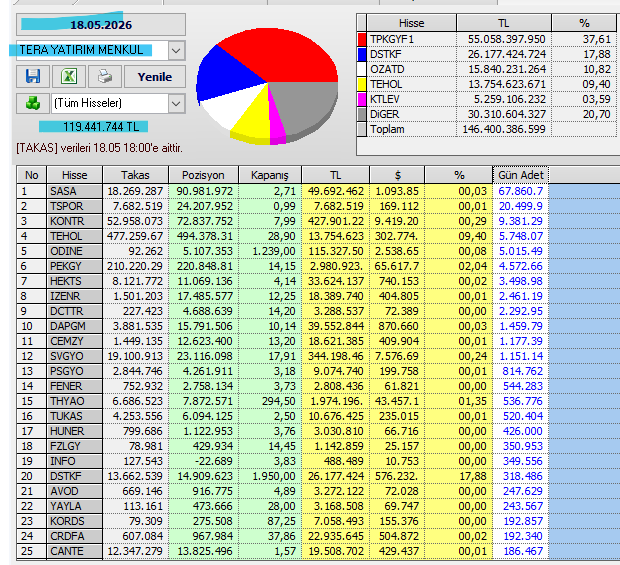
Task: Export data with the Excel icon
Action: 69,76
